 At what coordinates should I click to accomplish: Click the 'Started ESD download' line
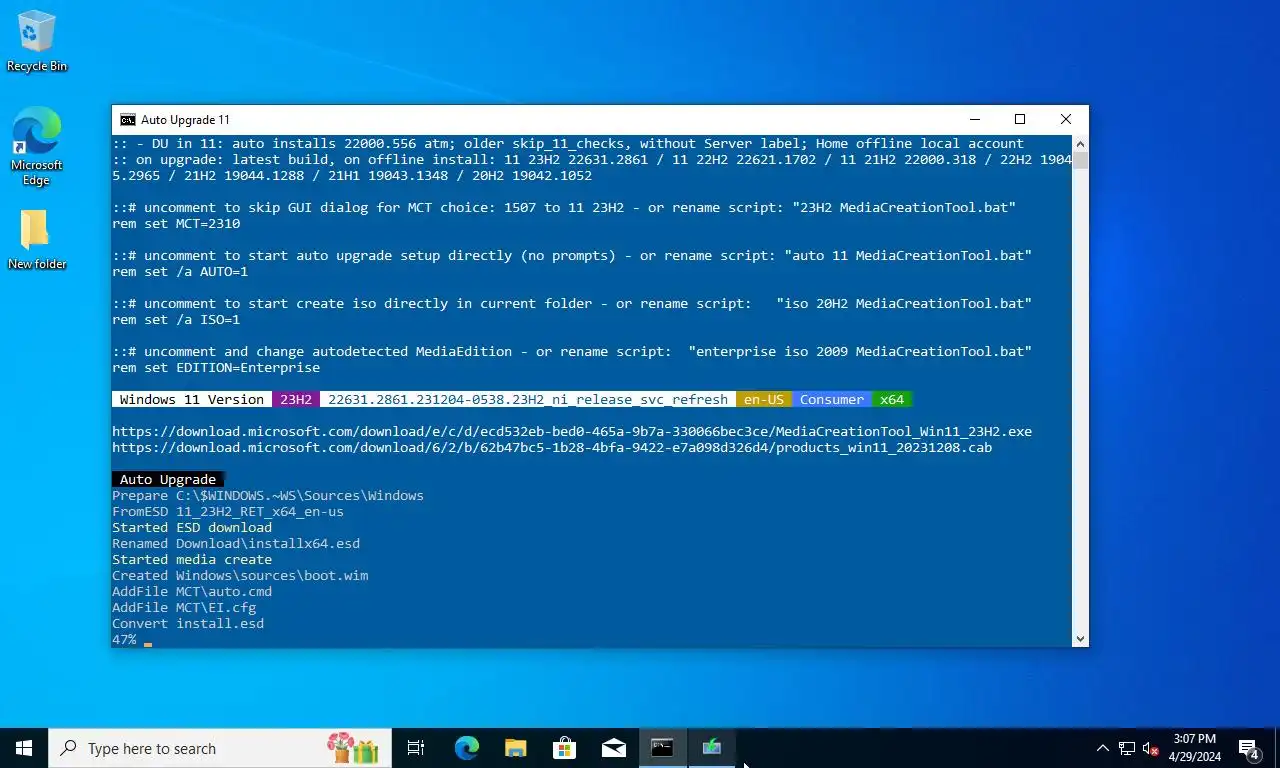pos(192,527)
